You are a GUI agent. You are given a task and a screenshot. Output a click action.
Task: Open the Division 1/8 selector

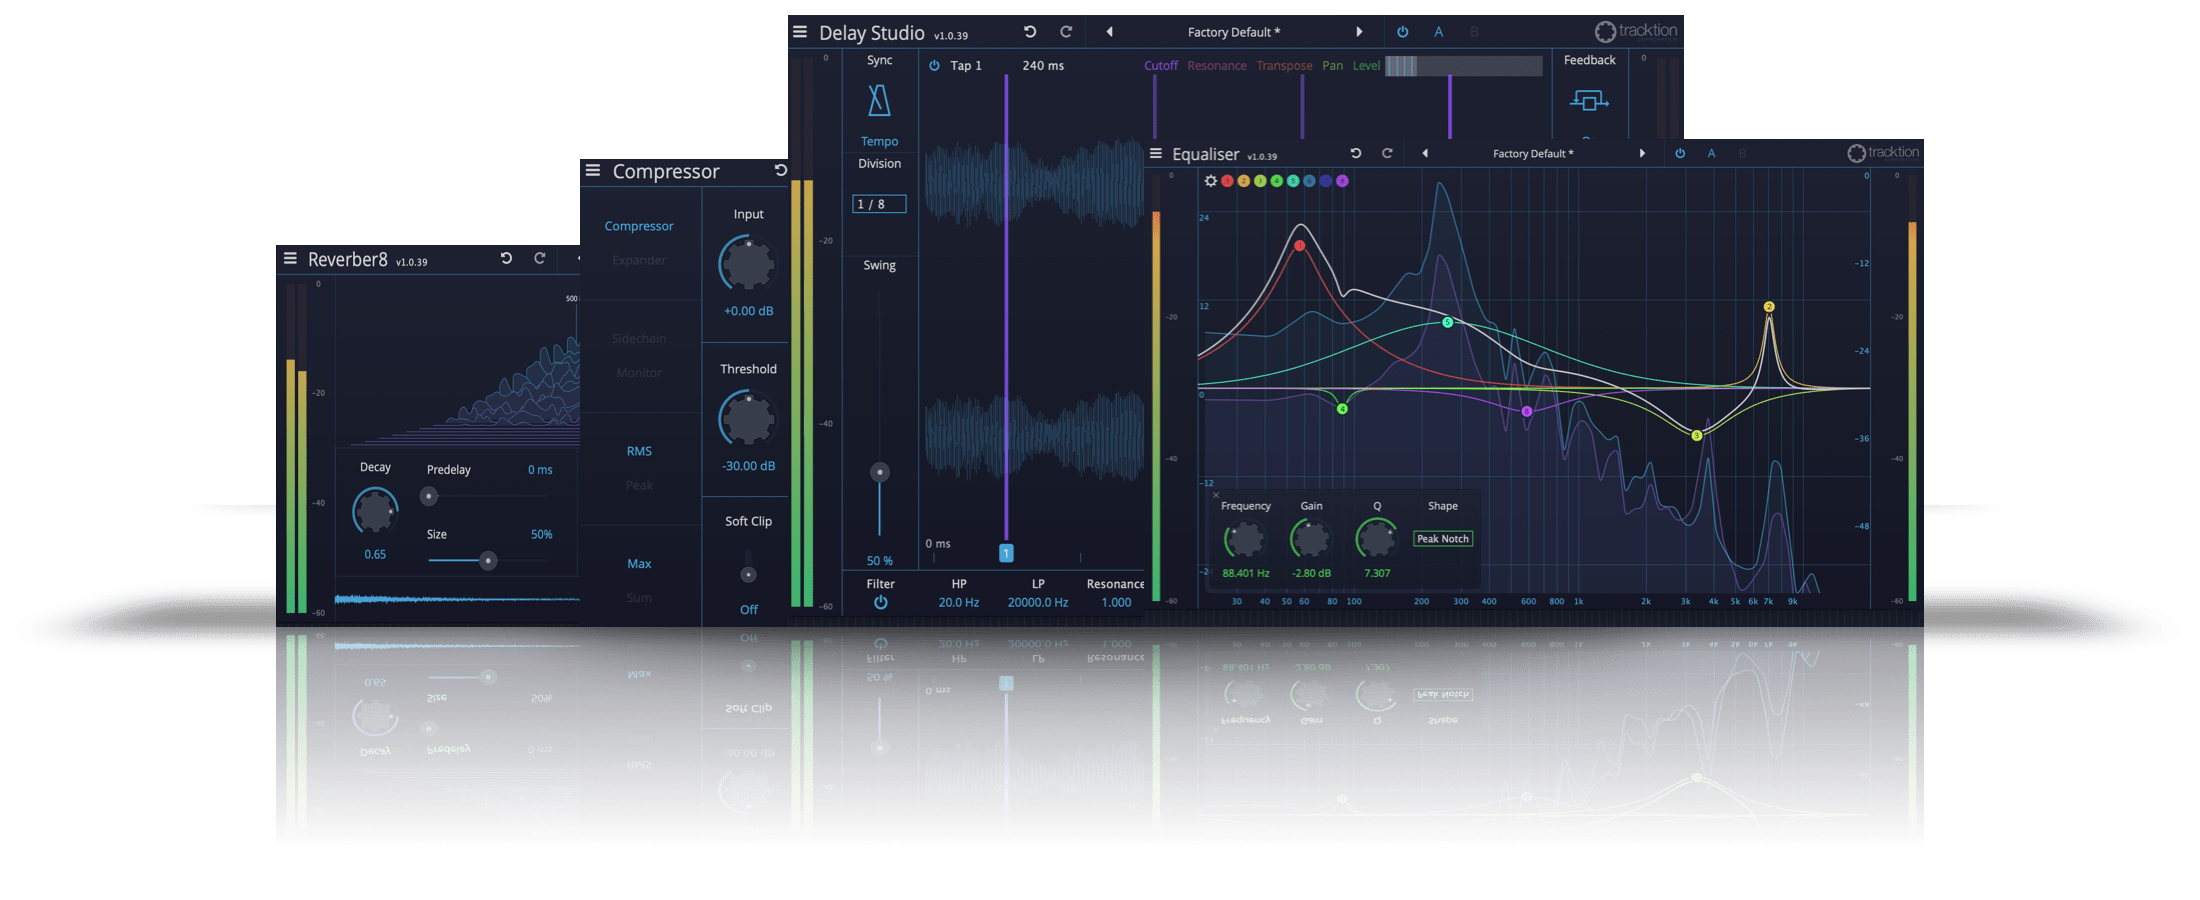coord(879,204)
